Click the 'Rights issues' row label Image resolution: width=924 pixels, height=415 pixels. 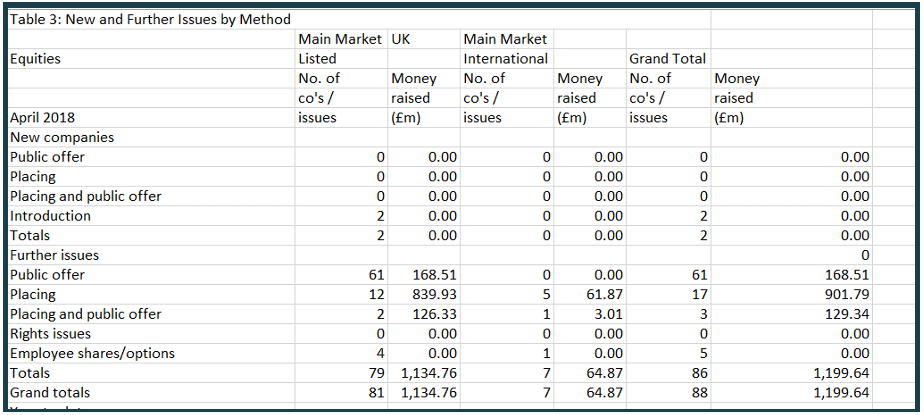click(x=50, y=334)
